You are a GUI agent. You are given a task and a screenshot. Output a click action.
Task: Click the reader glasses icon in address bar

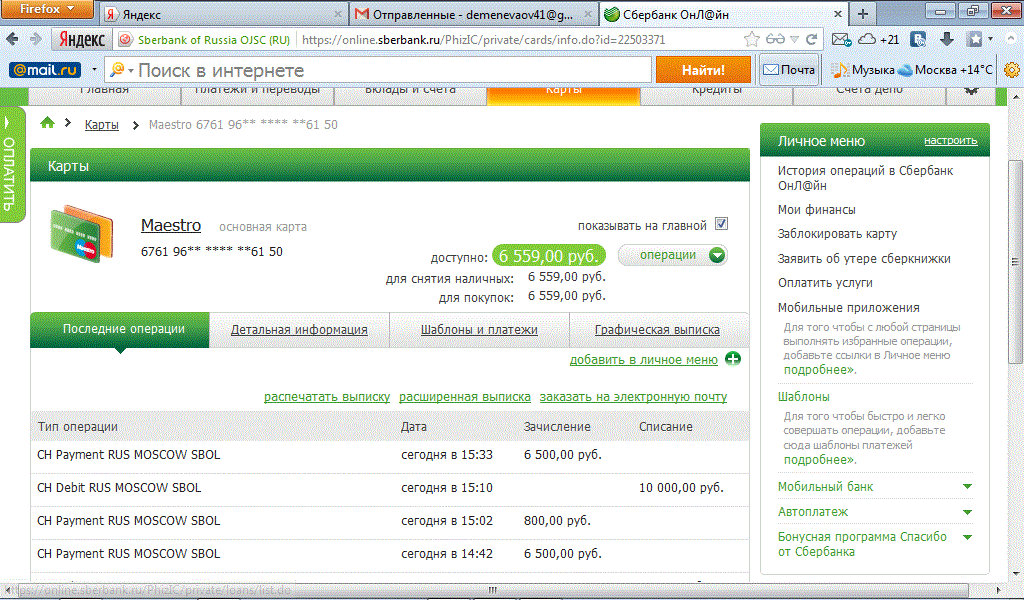[775, 39]
